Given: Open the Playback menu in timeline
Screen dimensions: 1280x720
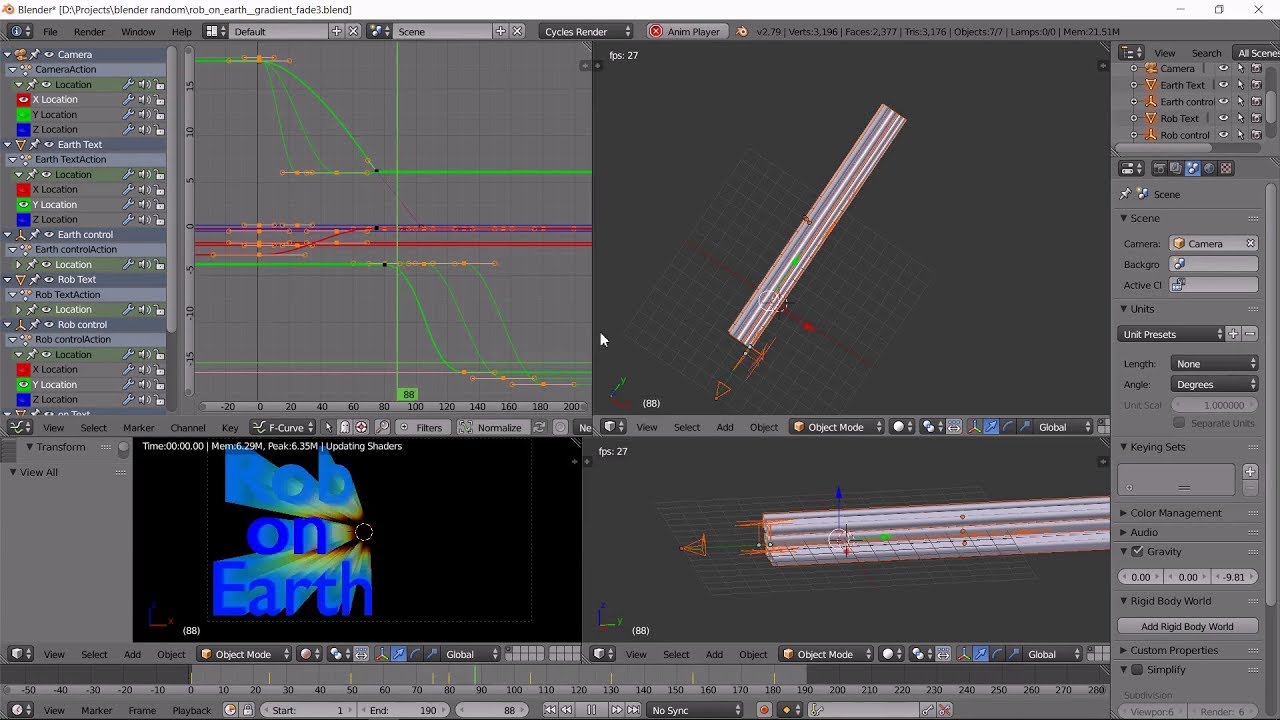Looking at the screenshot, I should (x=191, y=710).
